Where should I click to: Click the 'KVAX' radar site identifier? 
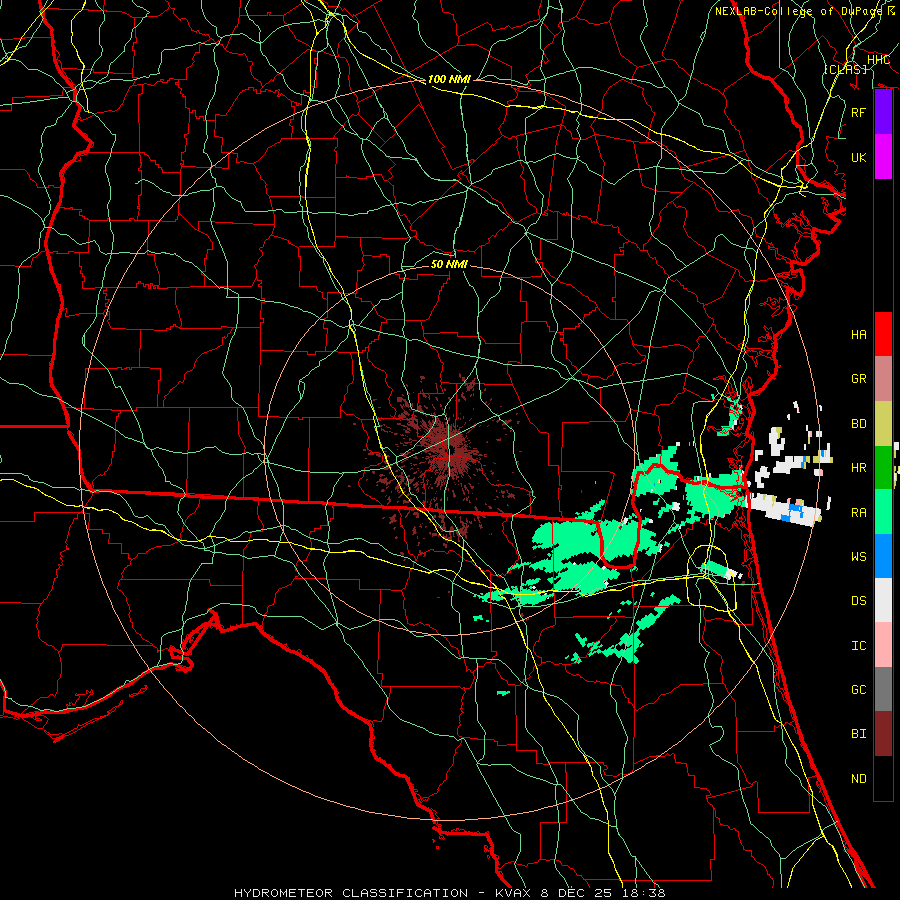pyautogui.click(x=515, y=893)
